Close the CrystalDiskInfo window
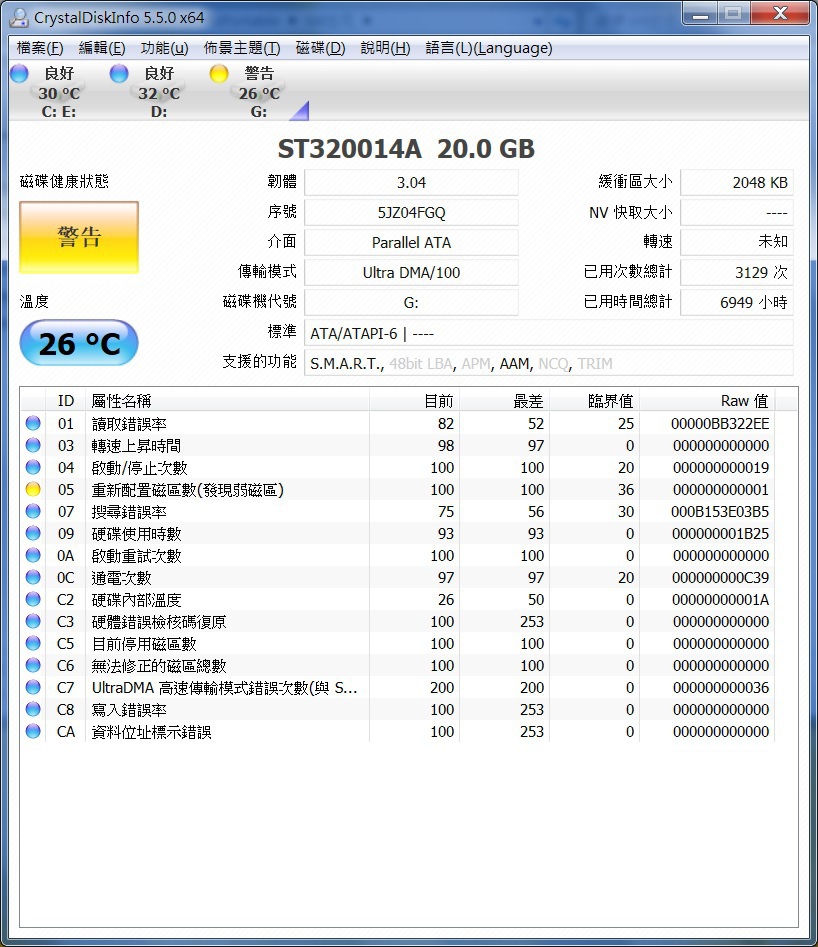Screen dimensions: 818x947 pyautogui.click(x=780, y=14)
